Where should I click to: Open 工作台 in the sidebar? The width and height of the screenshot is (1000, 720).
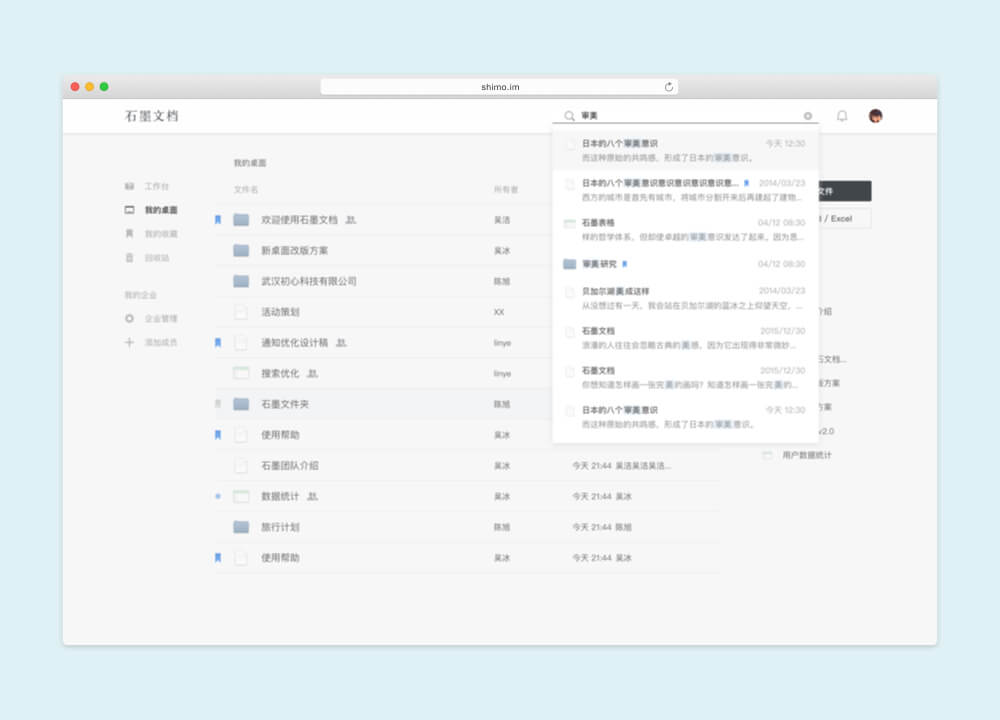156,186
